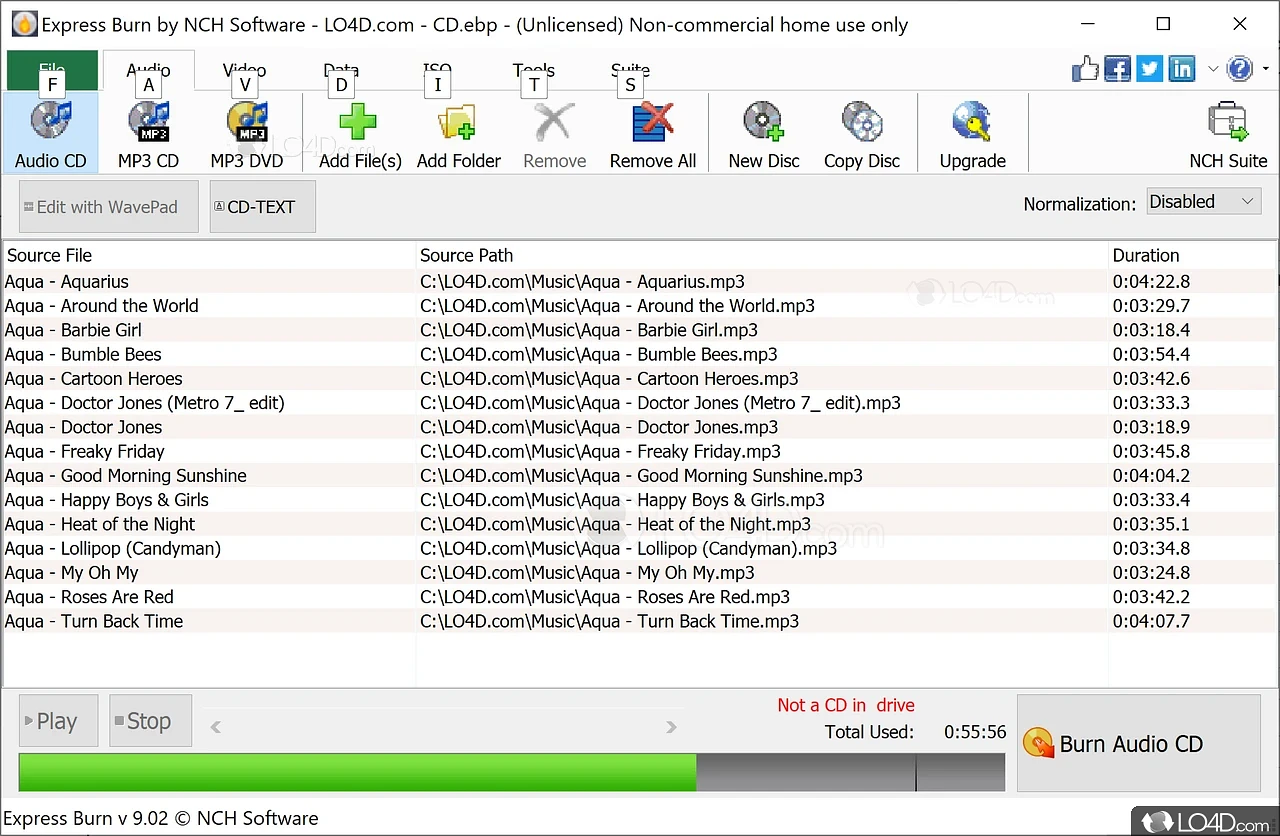Click the Burn Audio CD button
This screenshot has height=836, width=1280.
1139,744
